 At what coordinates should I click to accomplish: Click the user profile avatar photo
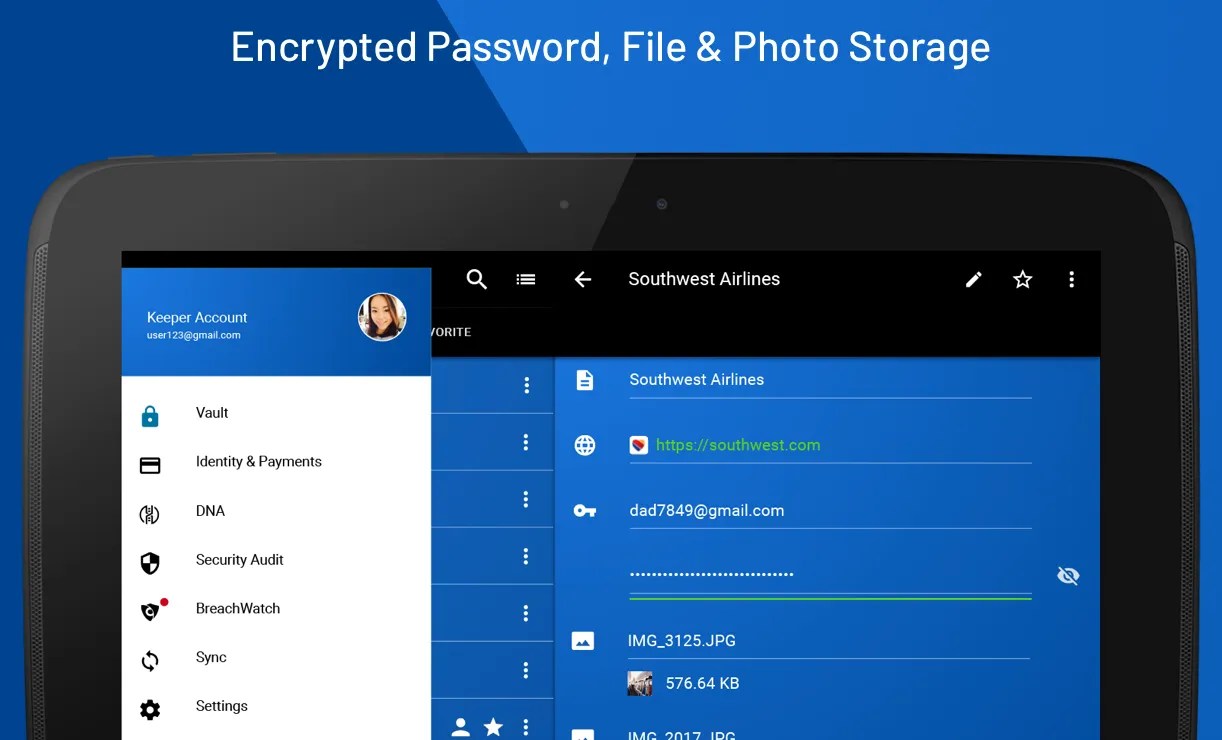pos(382,317)
